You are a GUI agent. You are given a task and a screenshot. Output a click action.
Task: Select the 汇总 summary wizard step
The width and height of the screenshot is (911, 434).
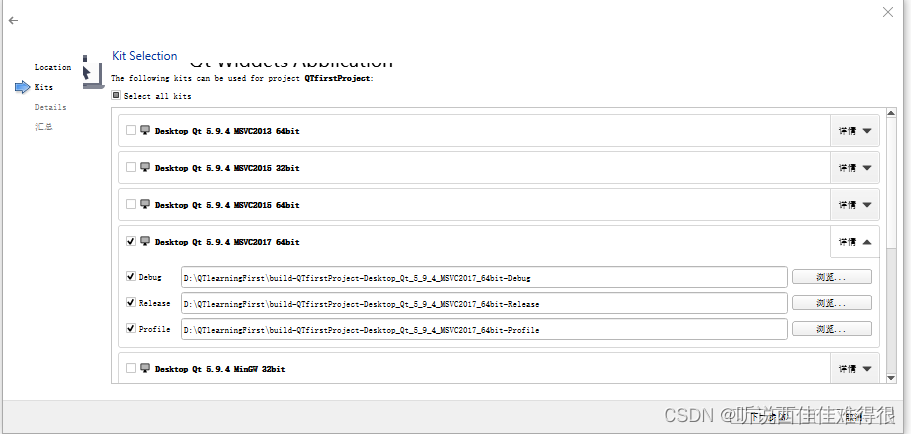coord(44,127)
